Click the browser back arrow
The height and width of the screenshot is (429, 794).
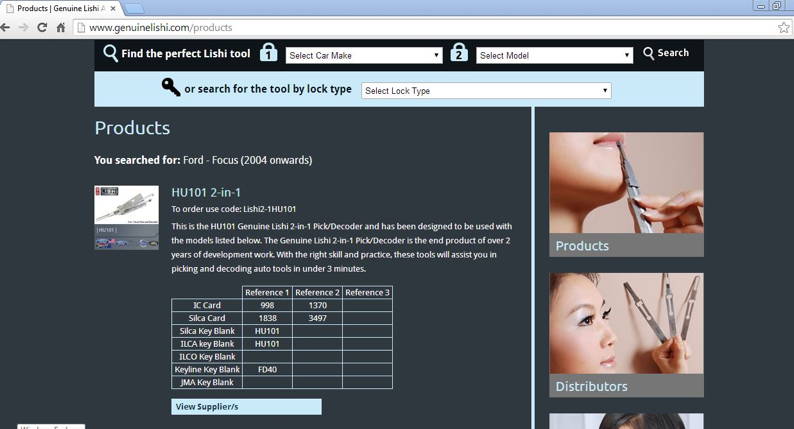(x=6, y=27)
